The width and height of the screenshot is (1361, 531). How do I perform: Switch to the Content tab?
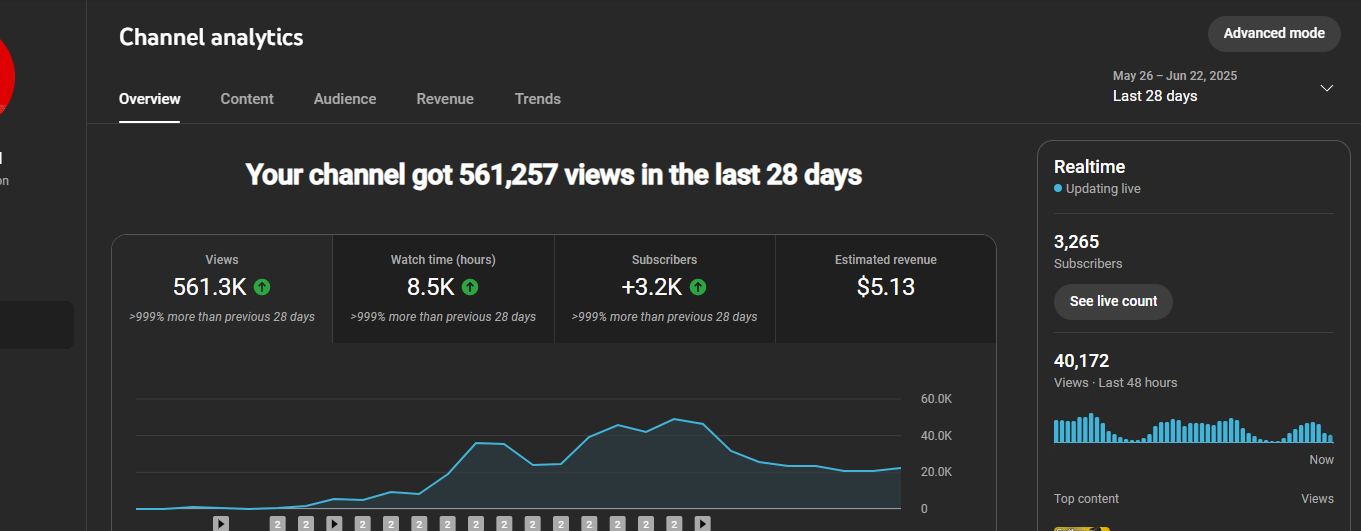247,99
